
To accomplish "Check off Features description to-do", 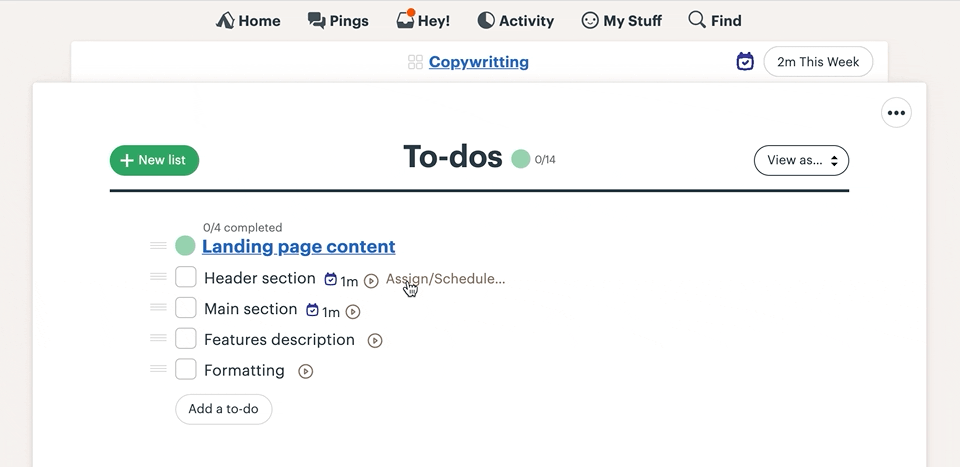I will (x=186, y=338).
